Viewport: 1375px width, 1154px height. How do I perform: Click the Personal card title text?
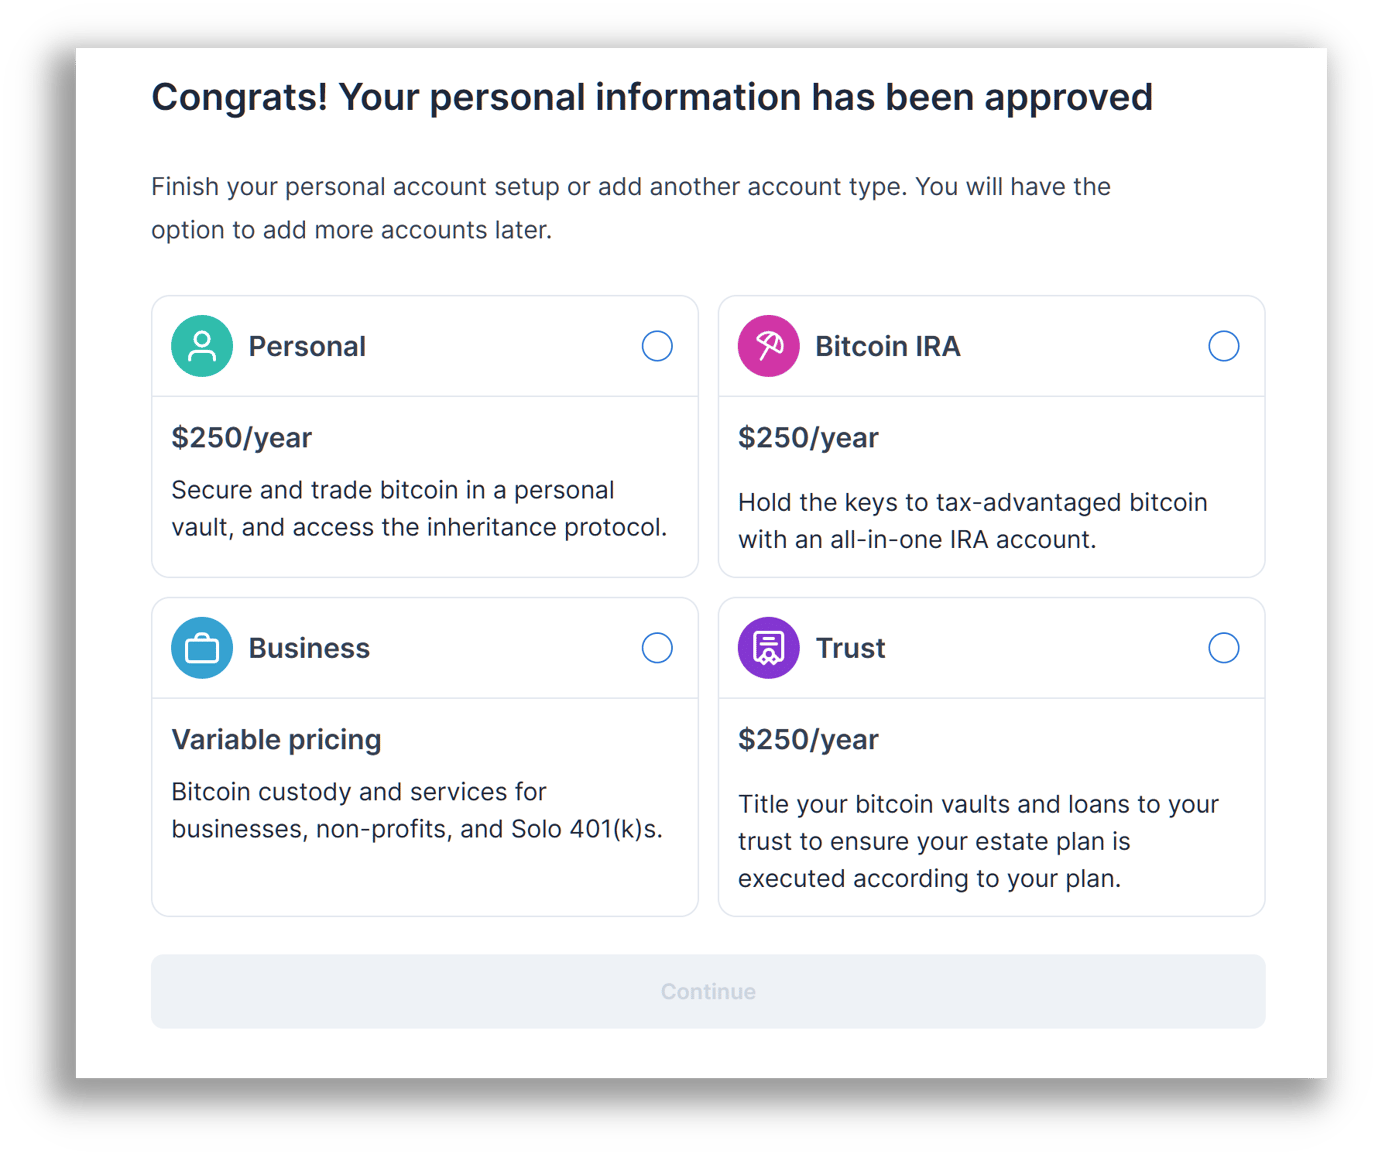coord(307,346)
